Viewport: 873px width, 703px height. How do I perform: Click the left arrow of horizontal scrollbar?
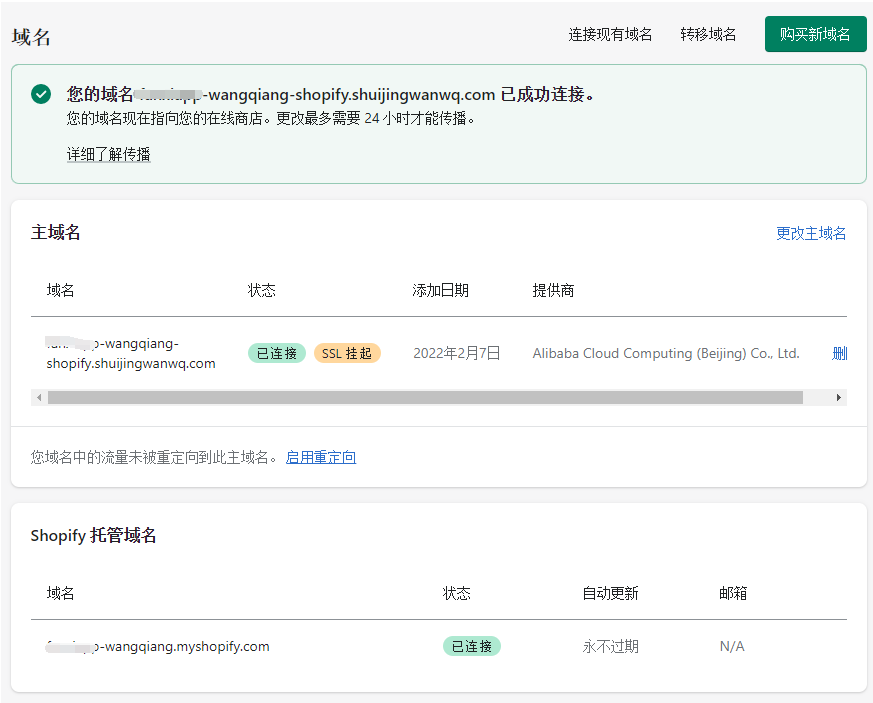[x=39, y=397]
